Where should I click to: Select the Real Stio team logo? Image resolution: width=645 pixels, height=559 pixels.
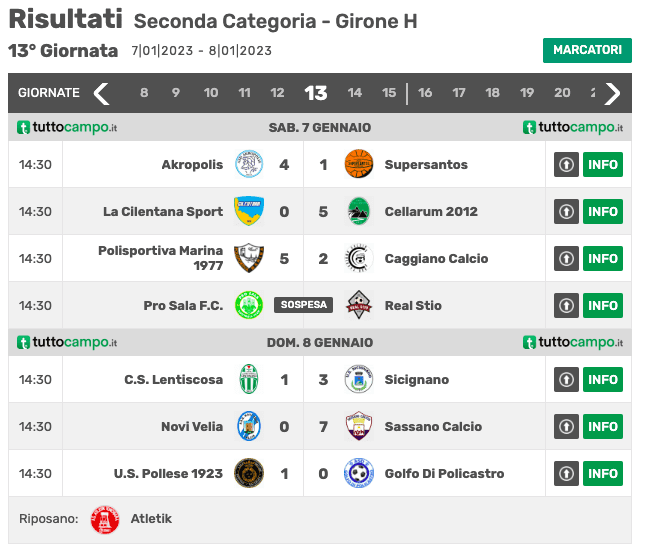tap(359, 305)
